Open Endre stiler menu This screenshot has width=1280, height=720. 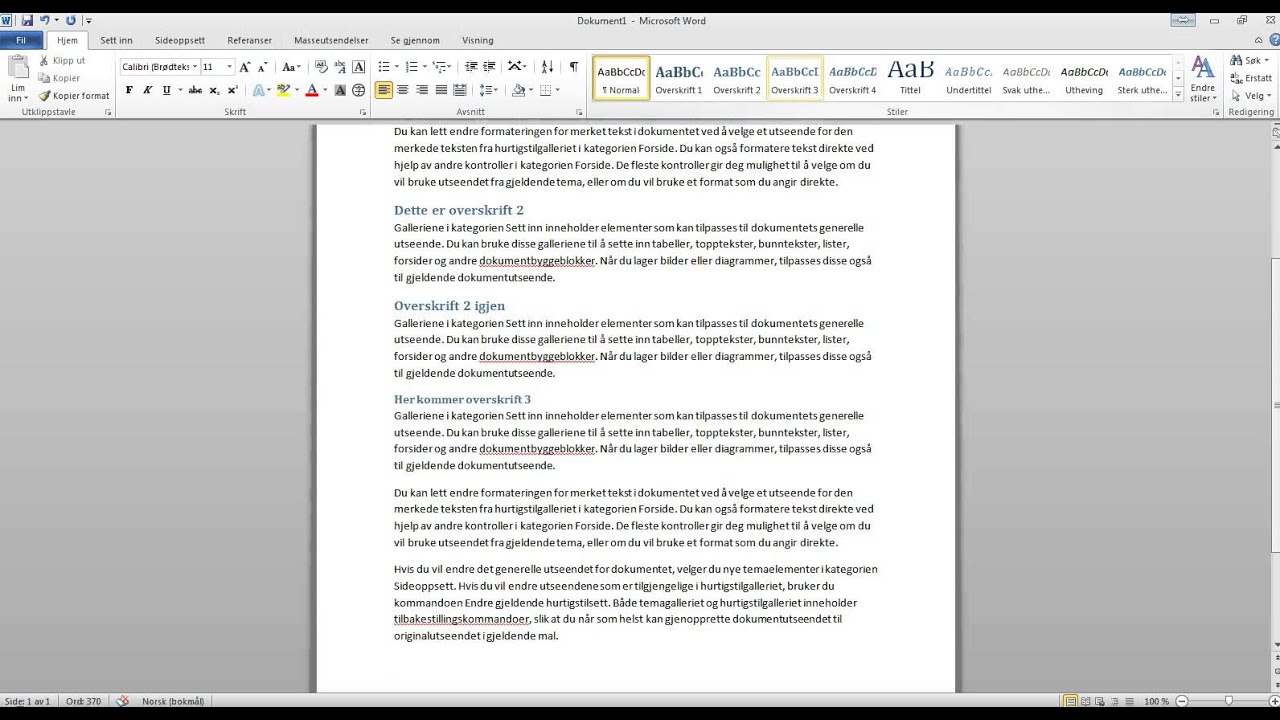pyautogui.click(x=1203, y=79)
